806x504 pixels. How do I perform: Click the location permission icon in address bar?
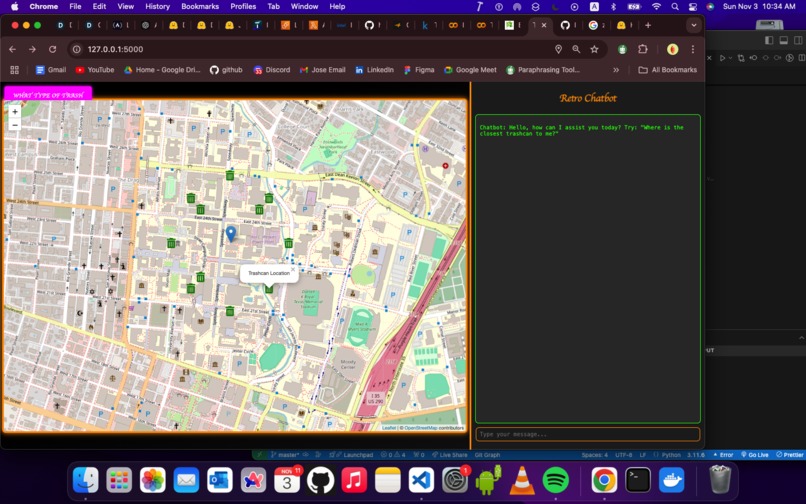pyautogui.click(x=558, y=49)
